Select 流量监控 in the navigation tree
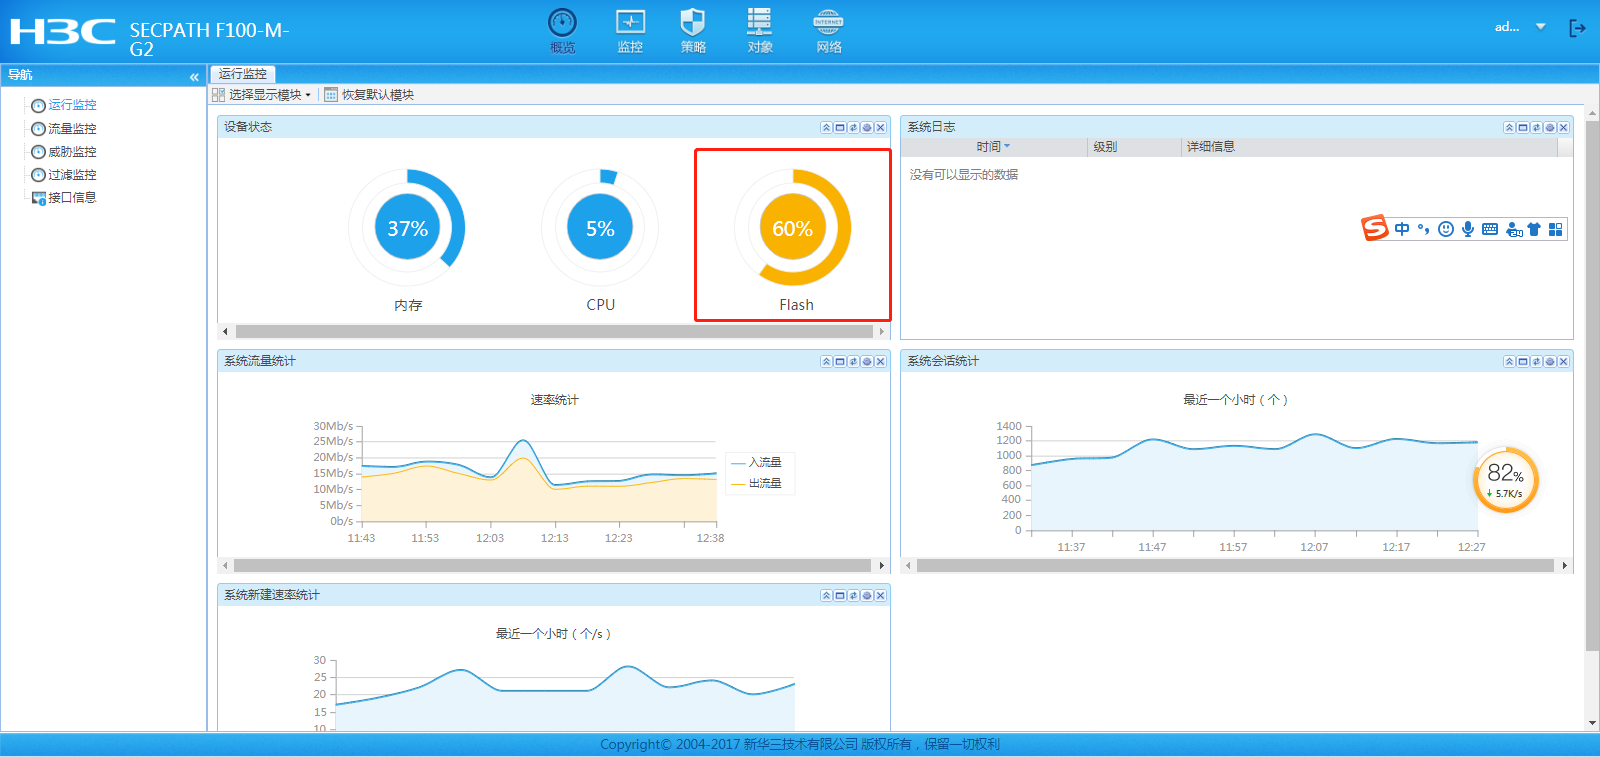The image size is (1600, 757). (72, 129)
